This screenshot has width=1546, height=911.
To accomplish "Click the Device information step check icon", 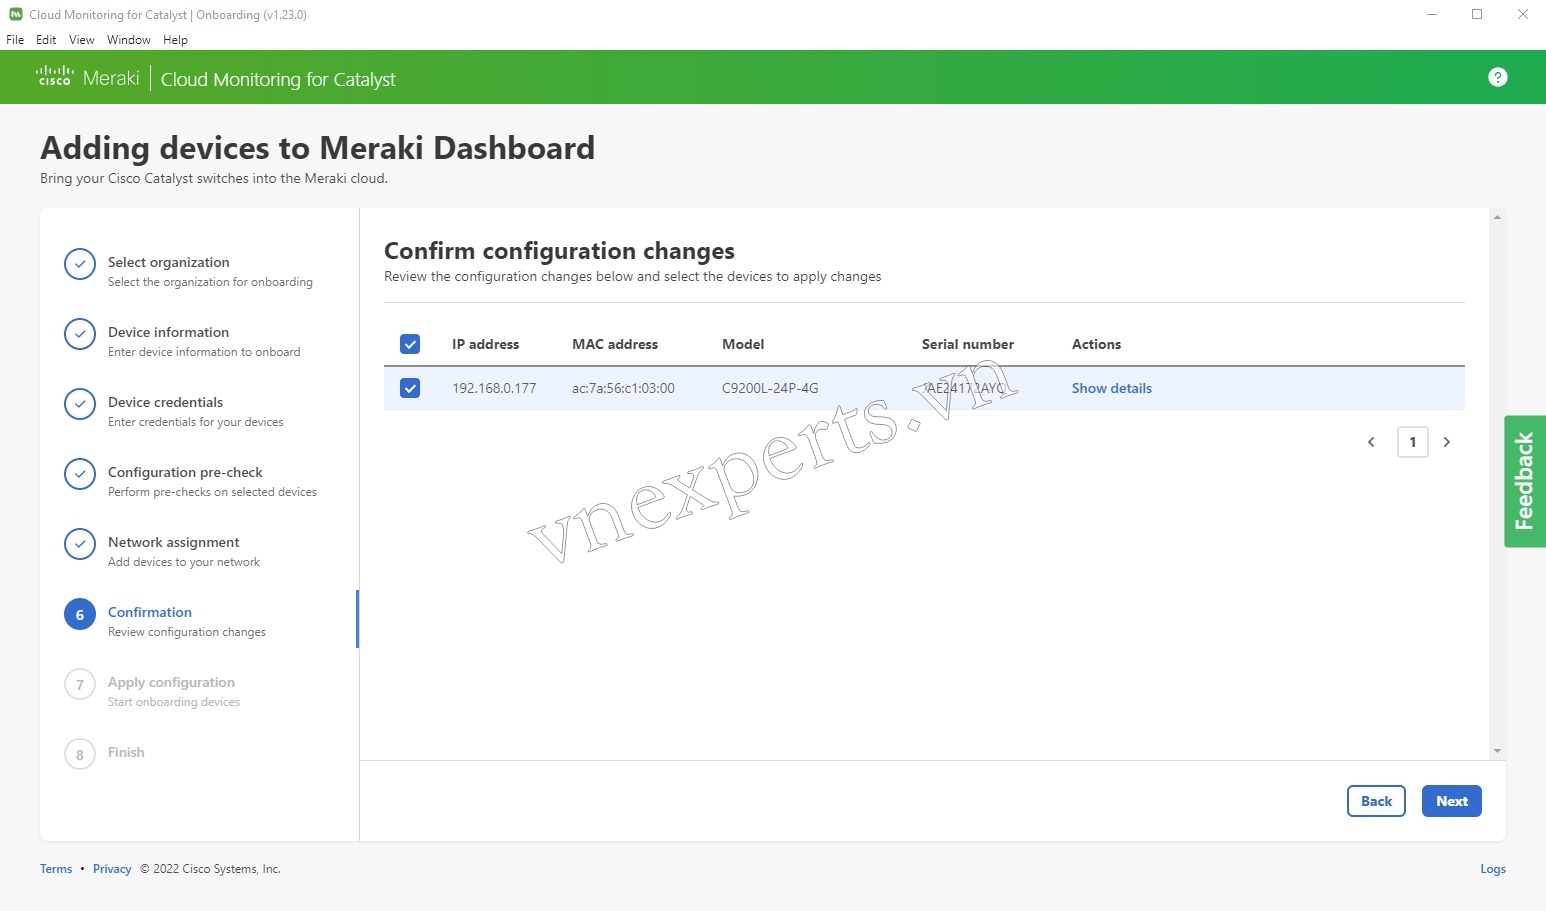I will [80, 334].
